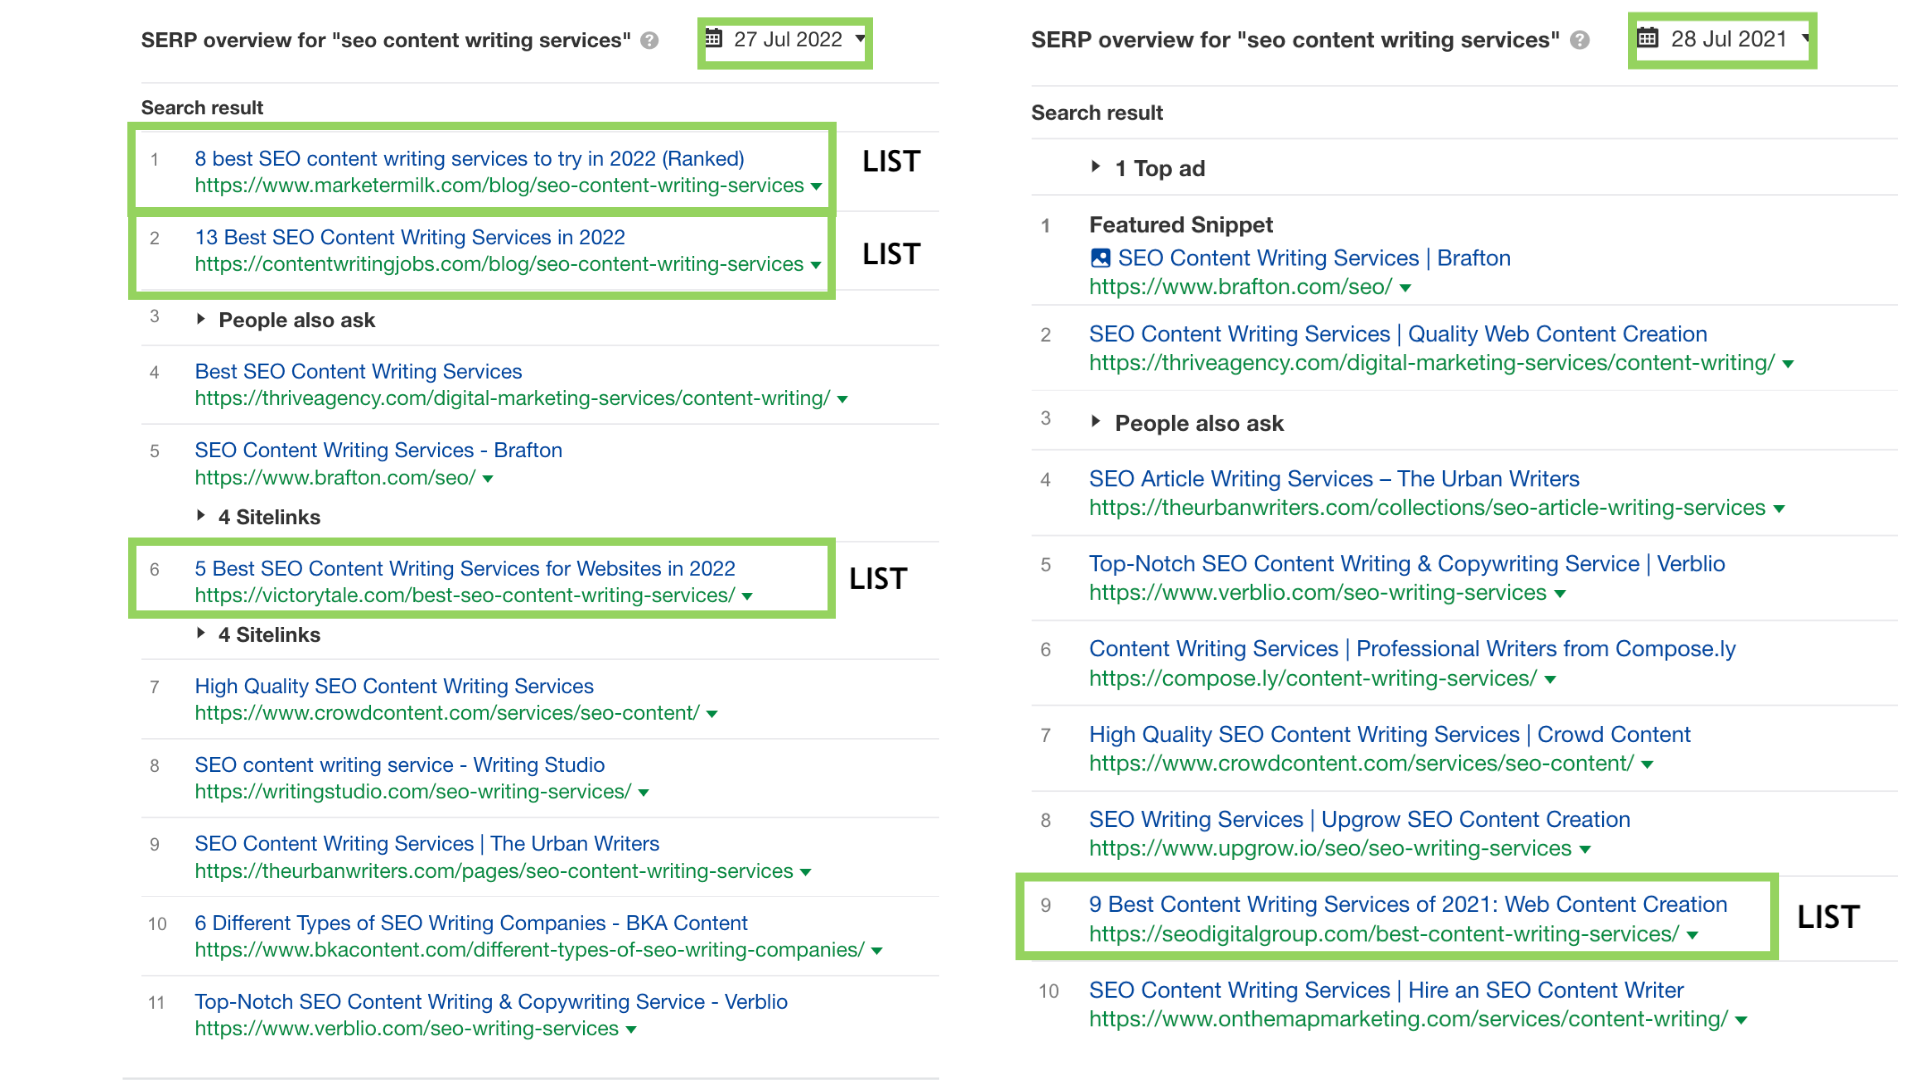Open URL dropdown arrow for onthemapmarketing.com result
The height and width of the screenshot is (1080, 1920).
[1741, 1021]
